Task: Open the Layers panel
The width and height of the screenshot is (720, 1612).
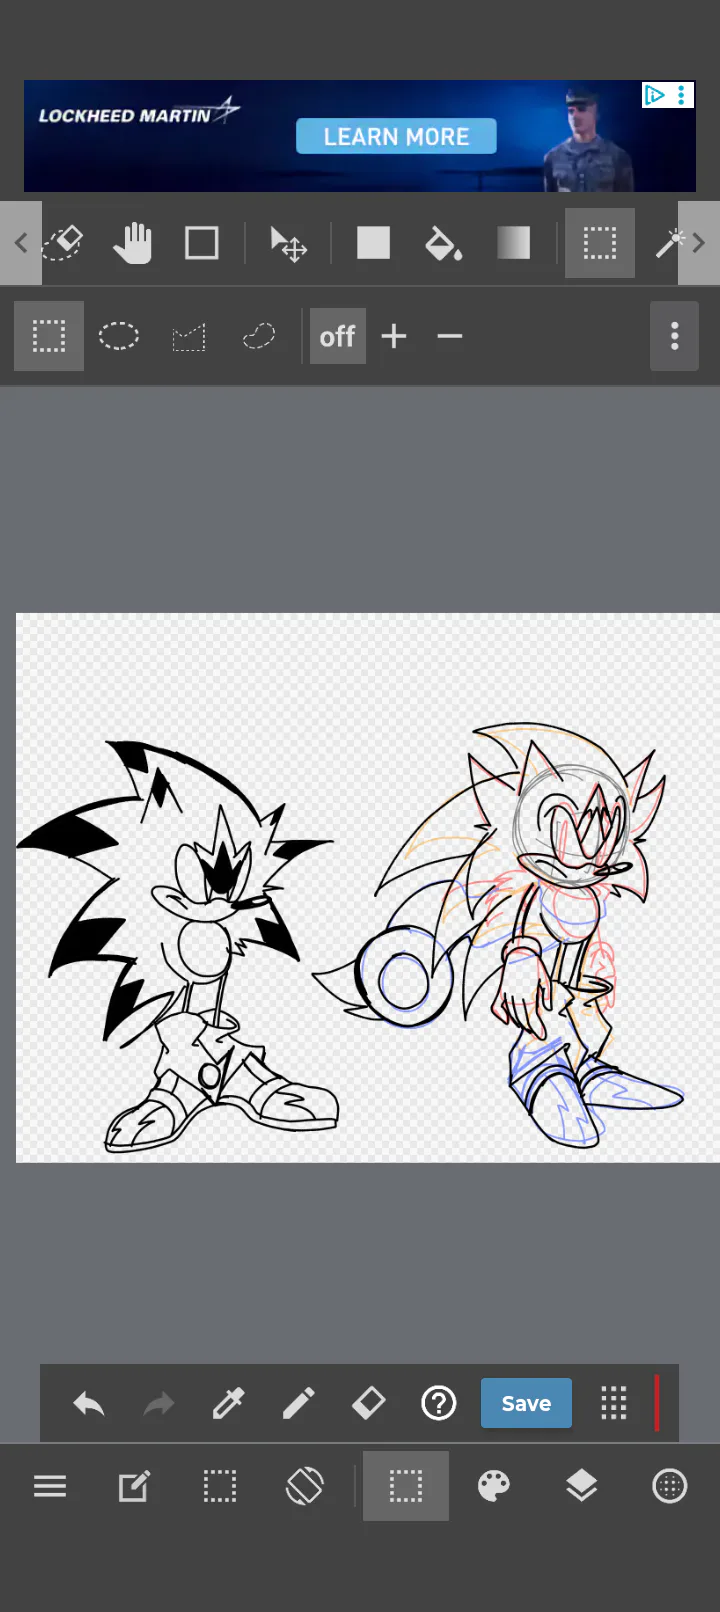Action: 582,1486
